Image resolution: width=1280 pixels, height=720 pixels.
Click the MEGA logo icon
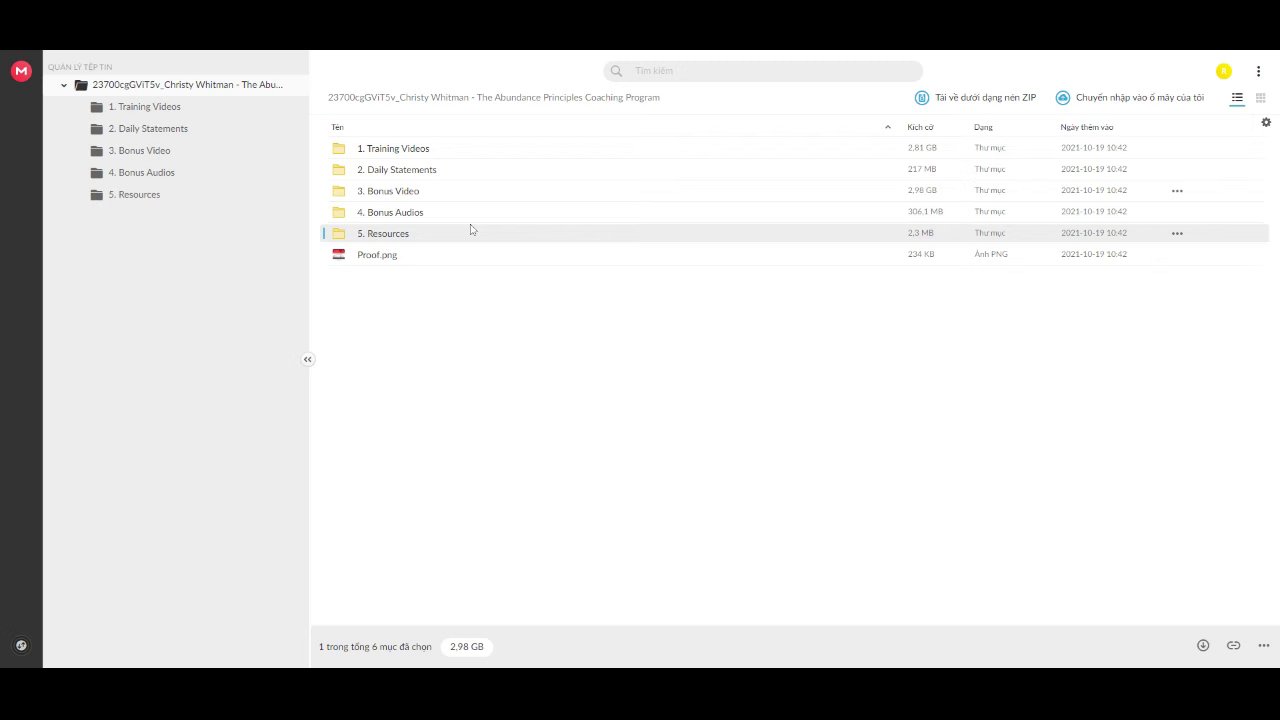pos(21,71)
